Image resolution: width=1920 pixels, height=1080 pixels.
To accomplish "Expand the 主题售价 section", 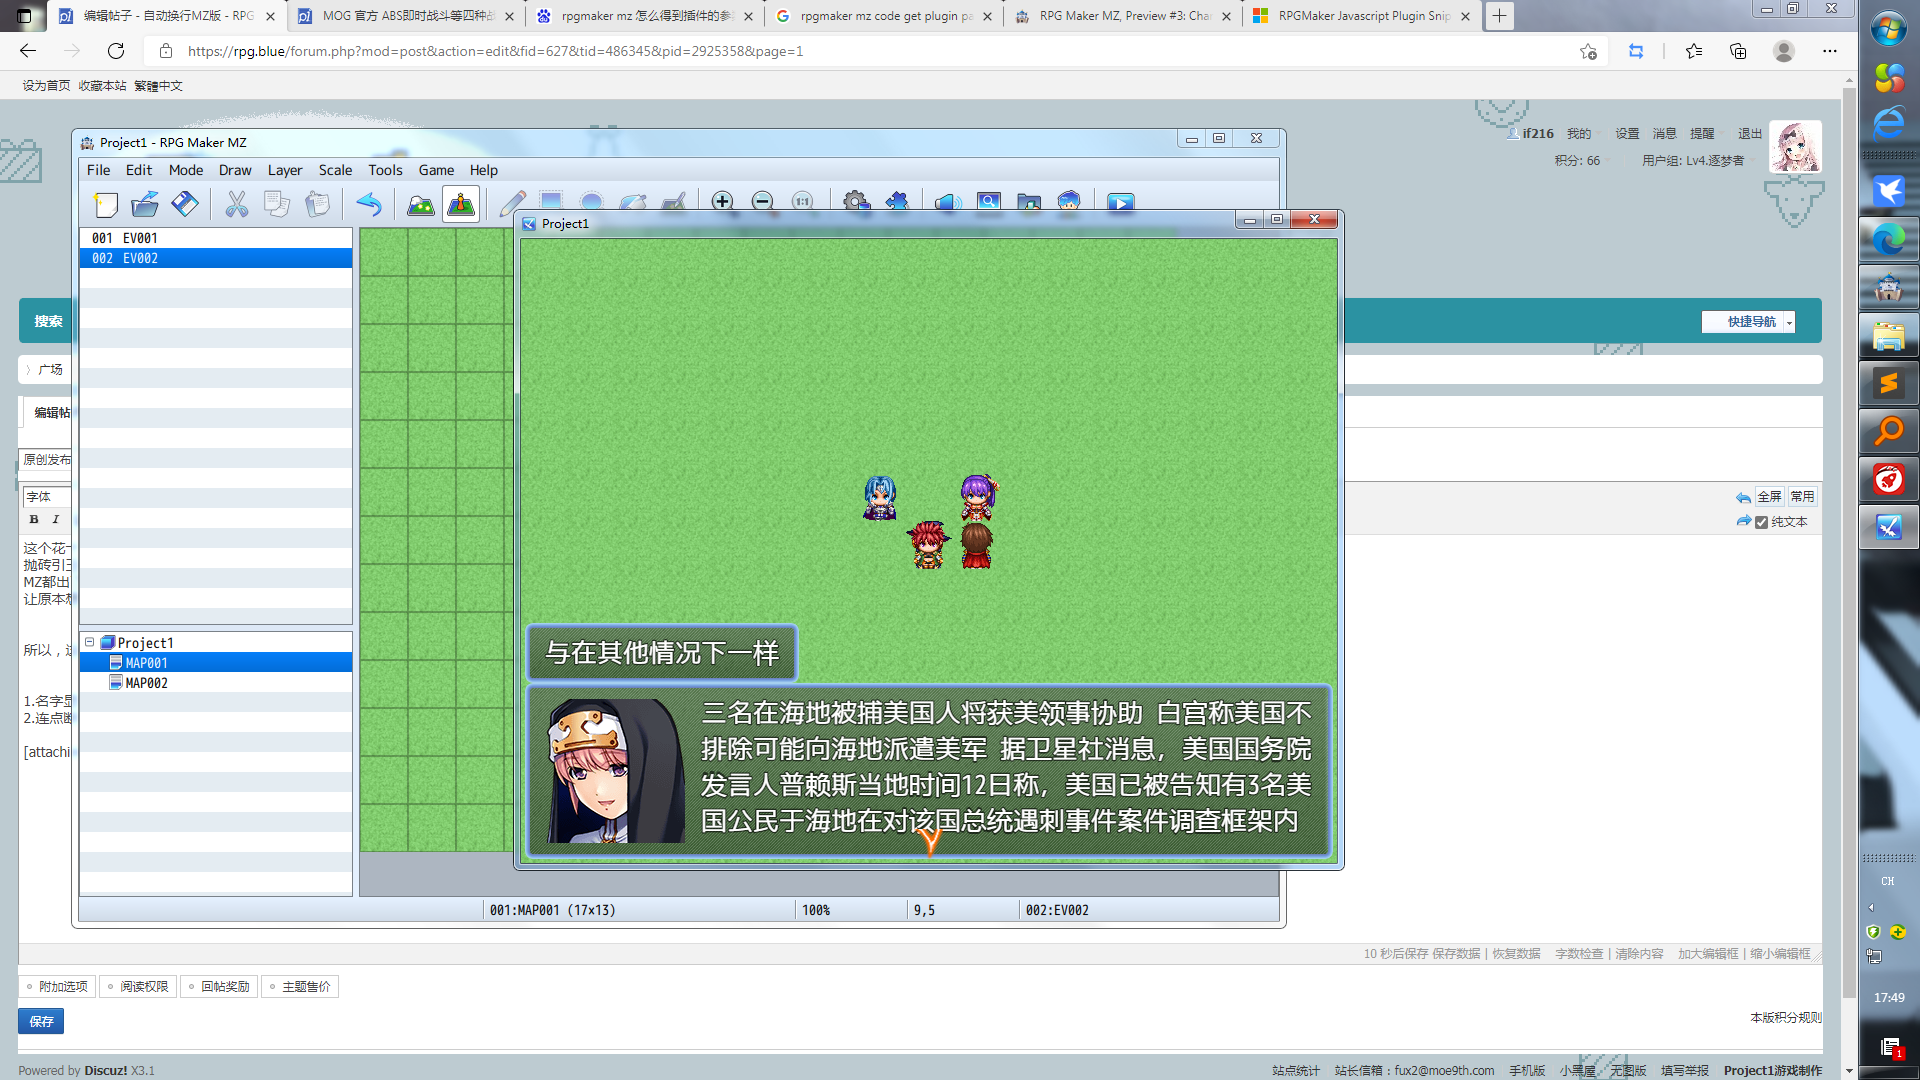I will click(300, 986).
